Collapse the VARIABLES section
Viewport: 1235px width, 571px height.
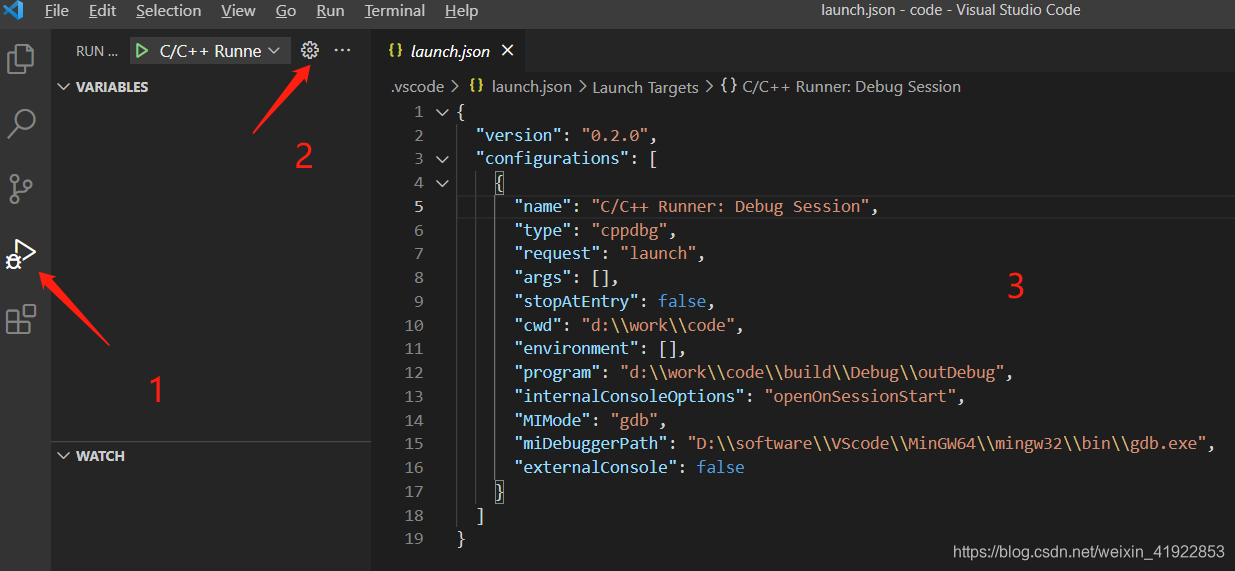[x=64, y=87]
